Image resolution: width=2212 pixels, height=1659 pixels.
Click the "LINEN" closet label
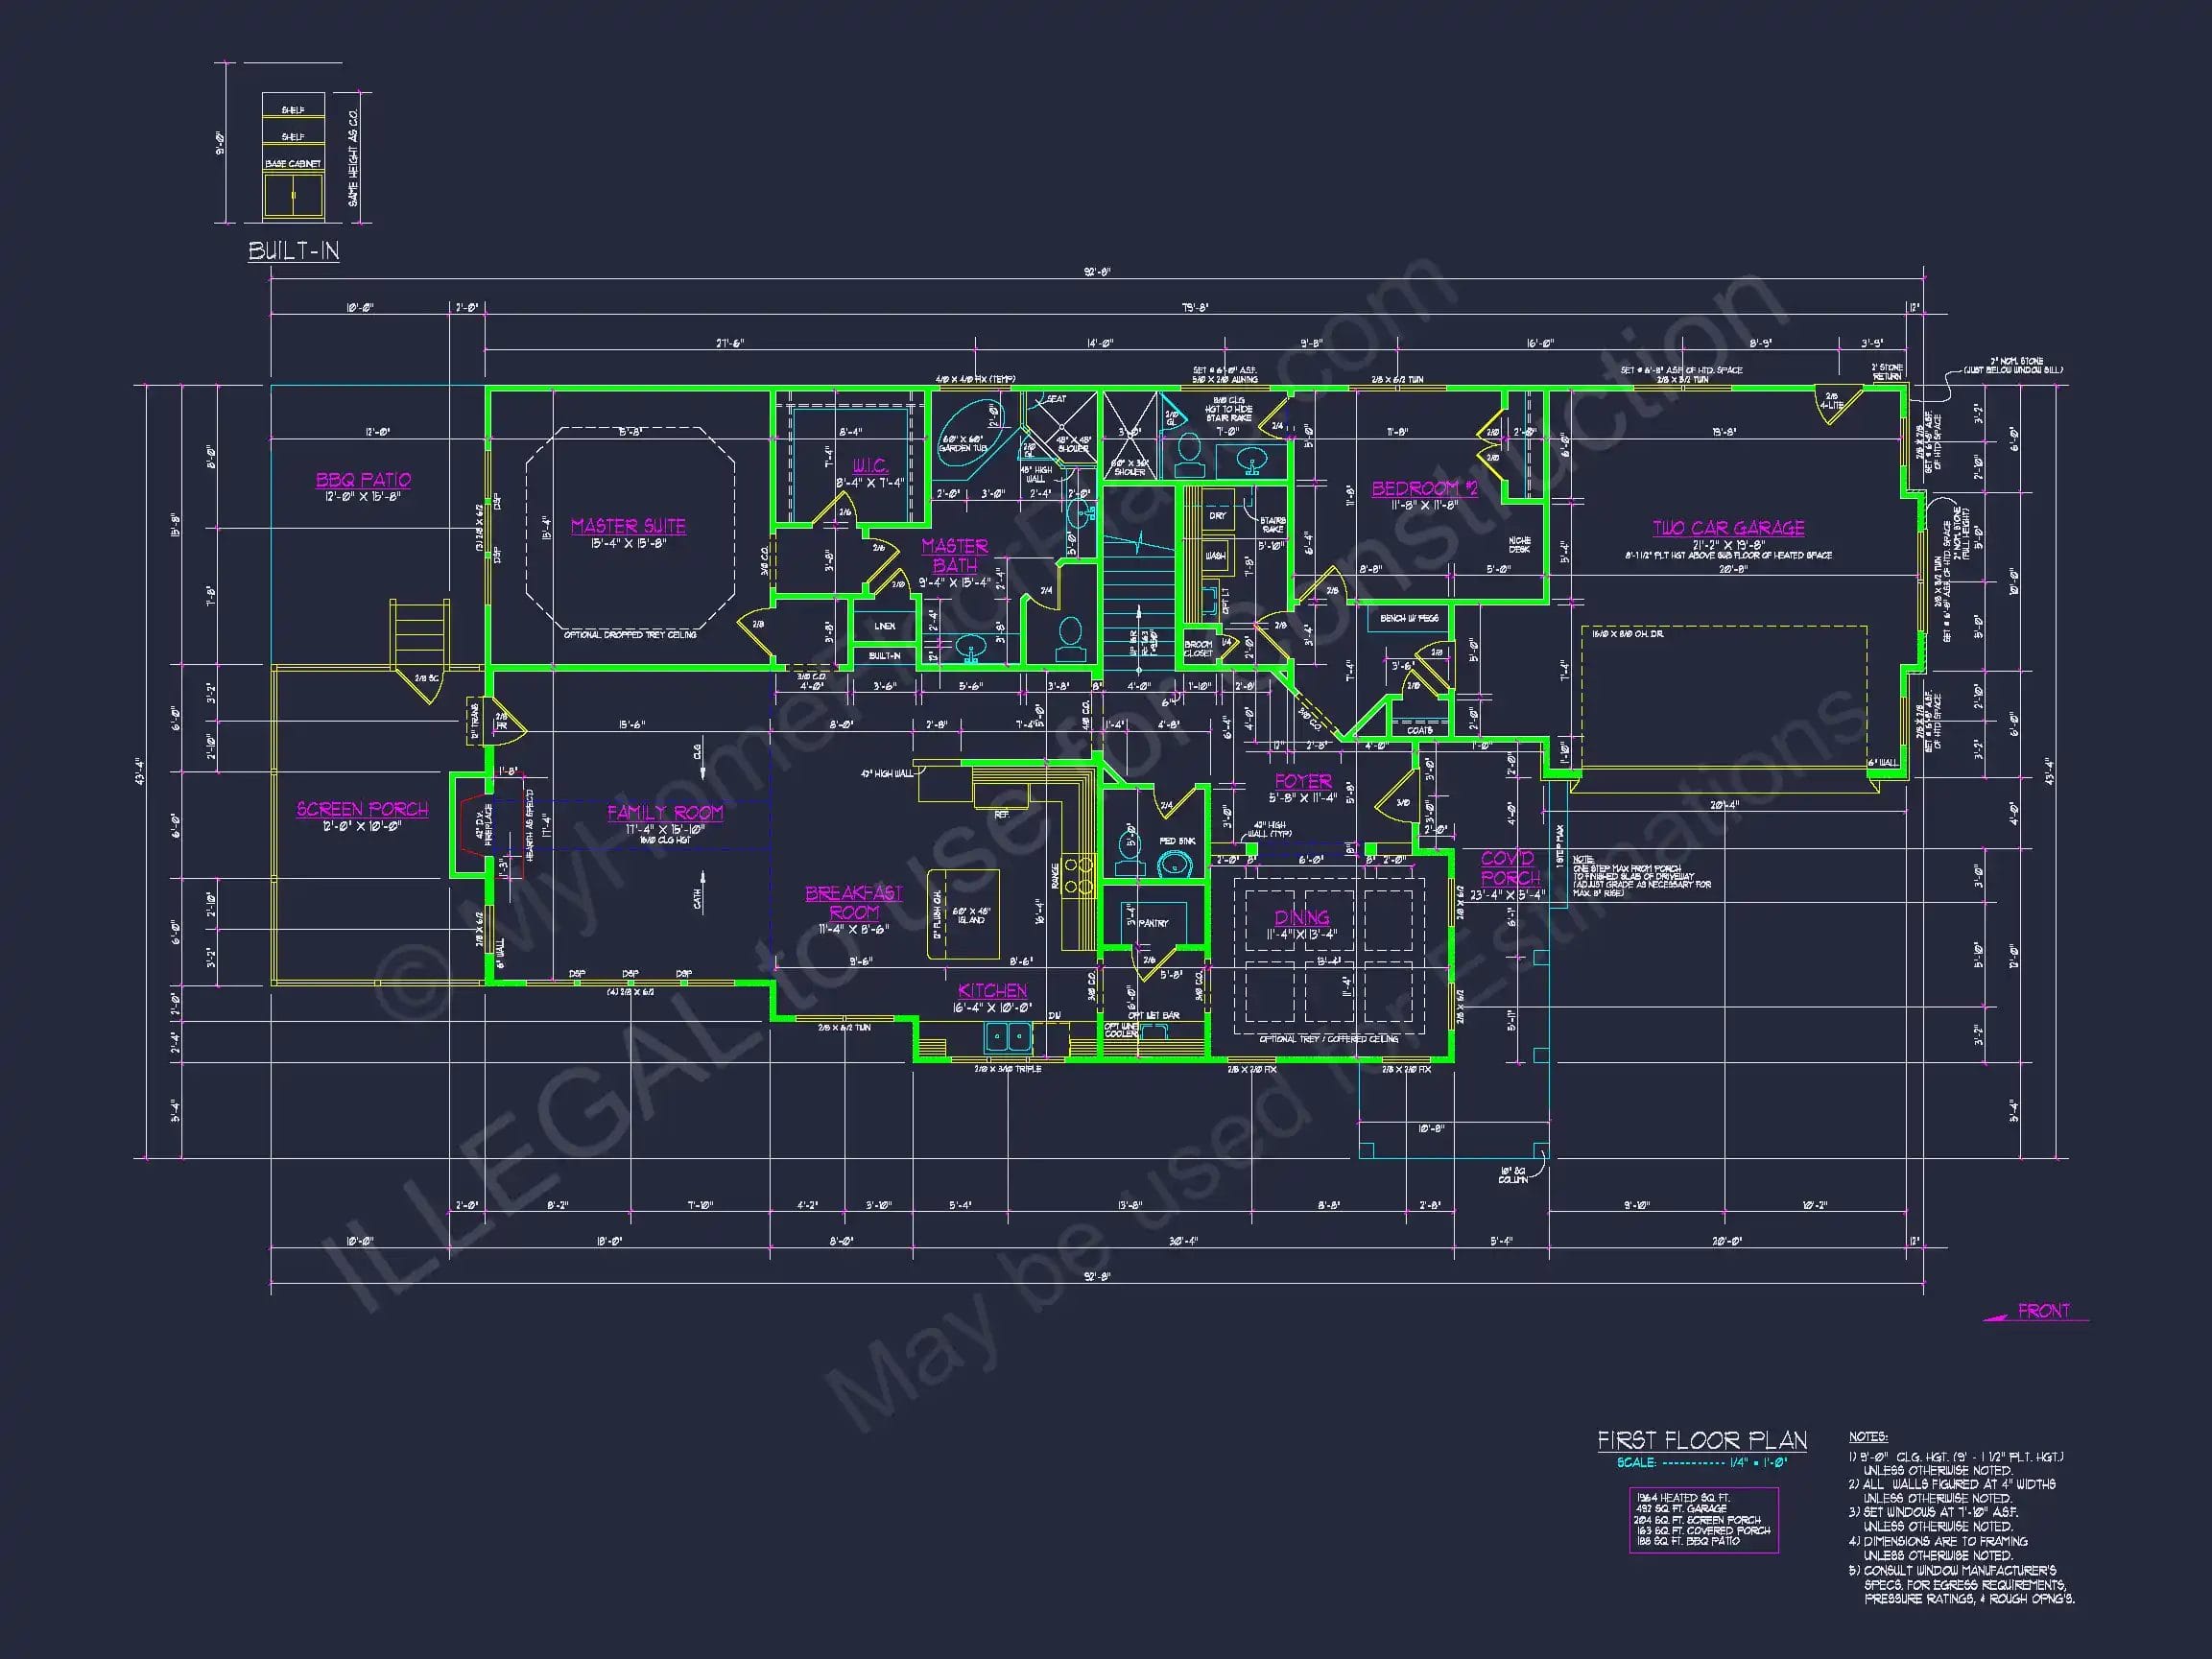(x=885, y=626)
